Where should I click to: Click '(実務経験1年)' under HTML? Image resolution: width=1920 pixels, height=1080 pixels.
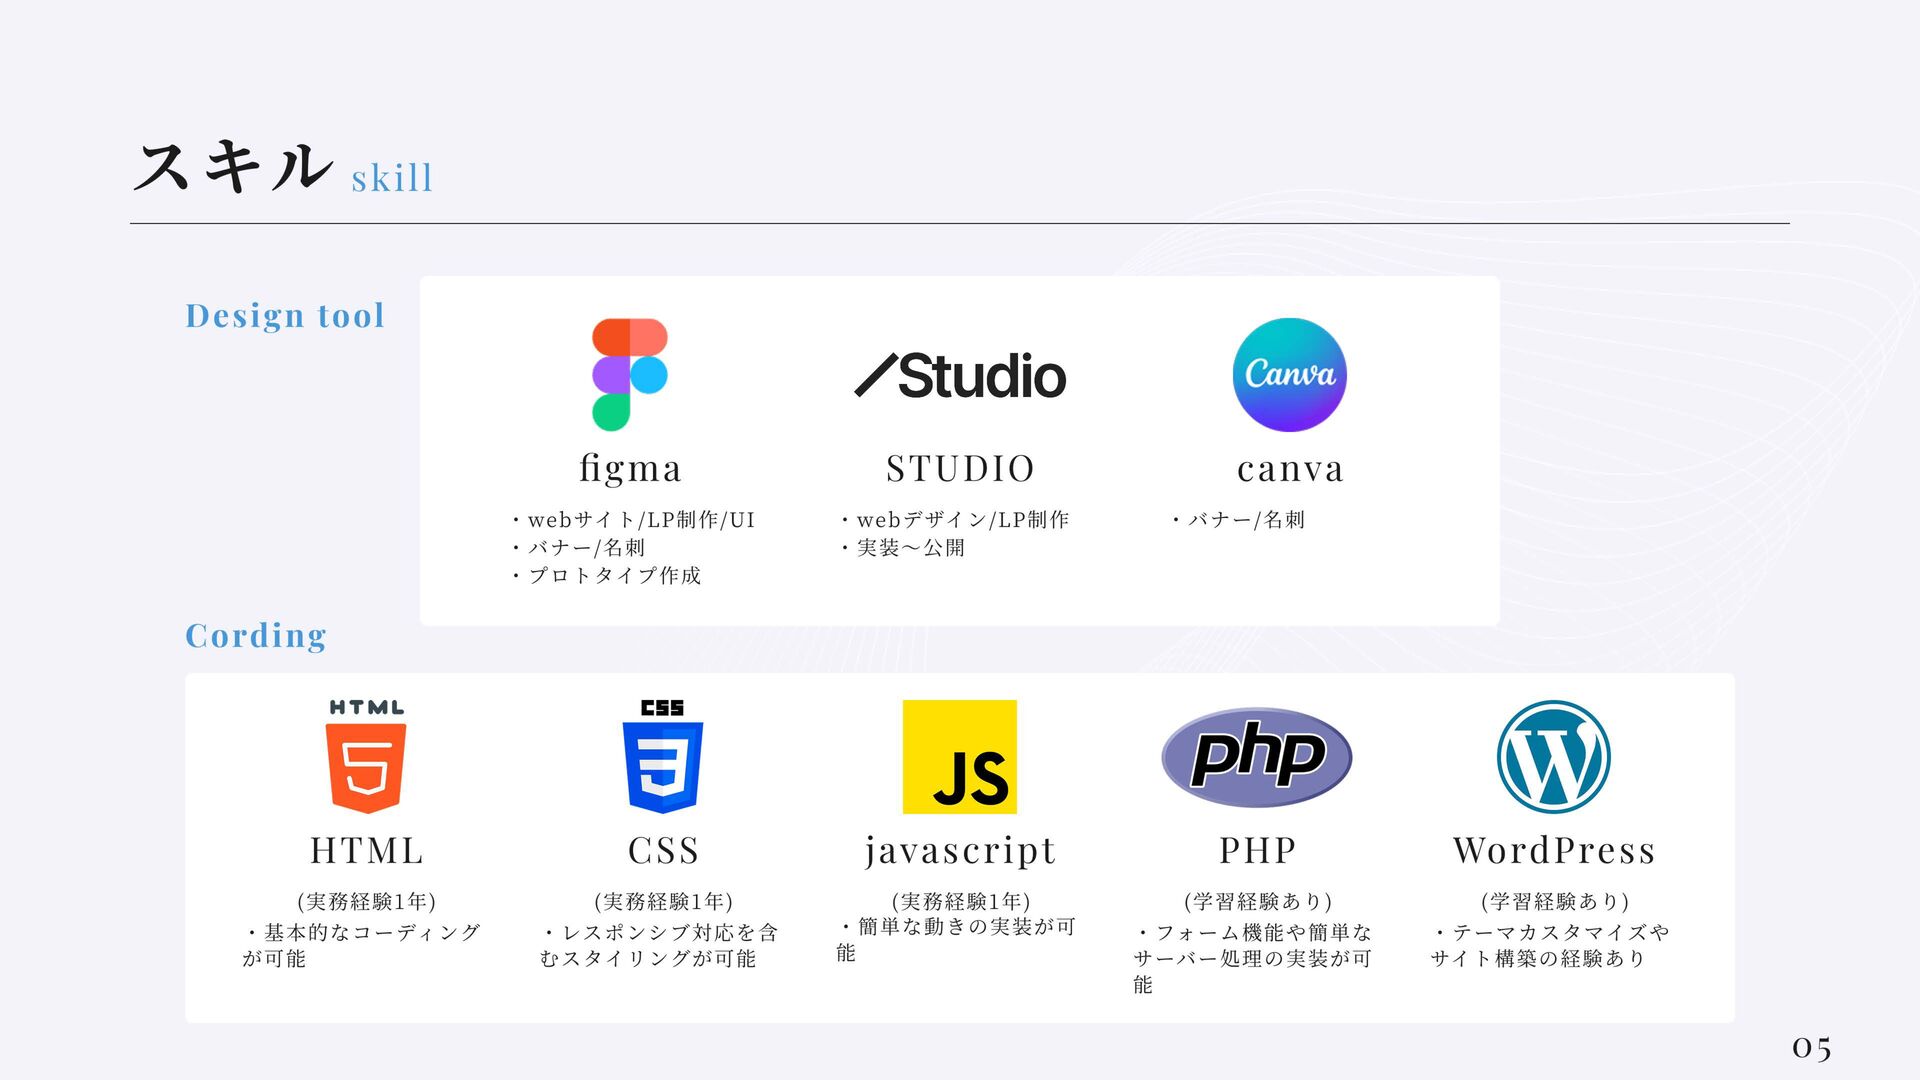367,902
